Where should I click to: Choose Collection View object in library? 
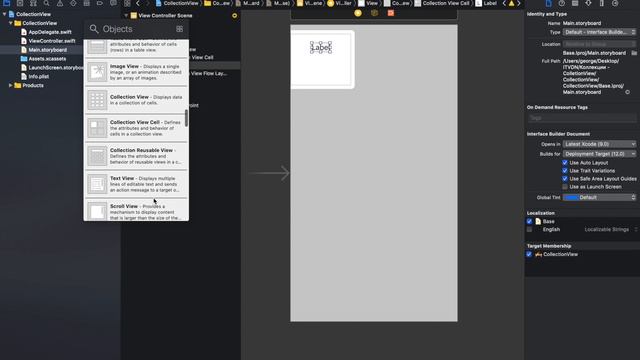[x=136, y=100]
